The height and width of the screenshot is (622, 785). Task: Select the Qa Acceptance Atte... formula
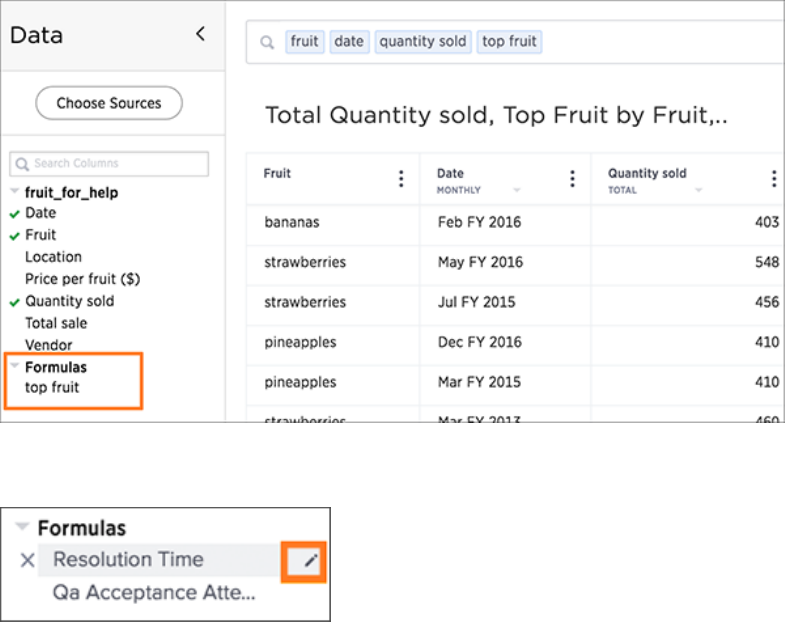[x=154, y=592]
